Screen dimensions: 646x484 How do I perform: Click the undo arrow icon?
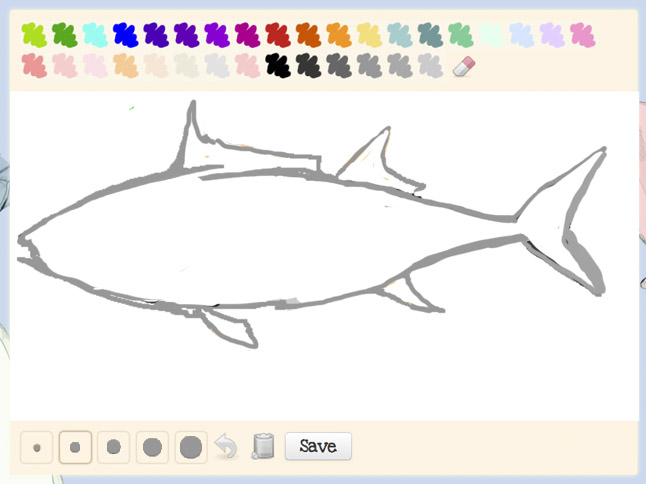(226, 446)
